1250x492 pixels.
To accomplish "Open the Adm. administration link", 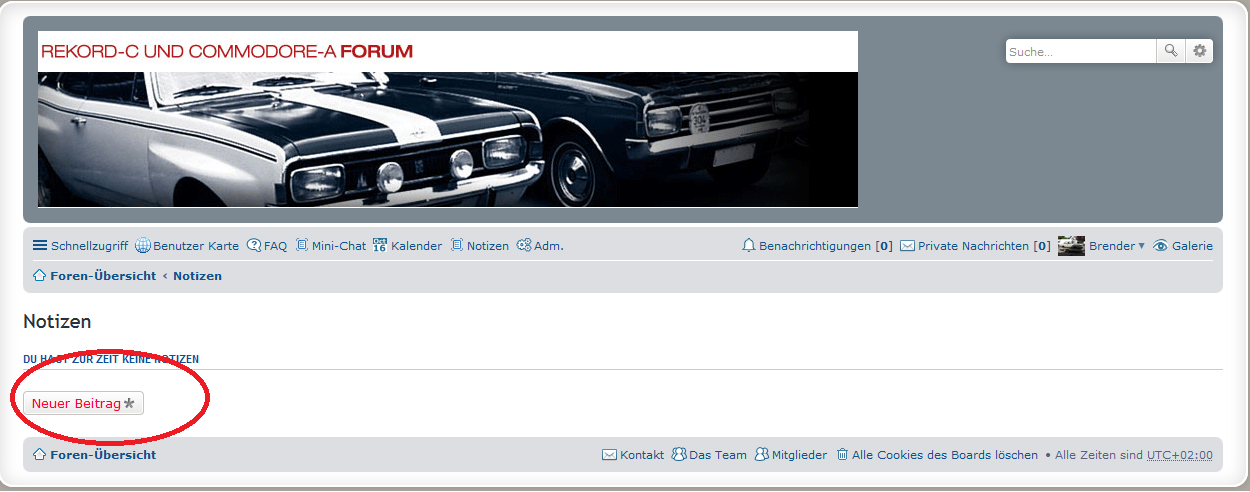I will pyautogui.click(x=540, y=246).
